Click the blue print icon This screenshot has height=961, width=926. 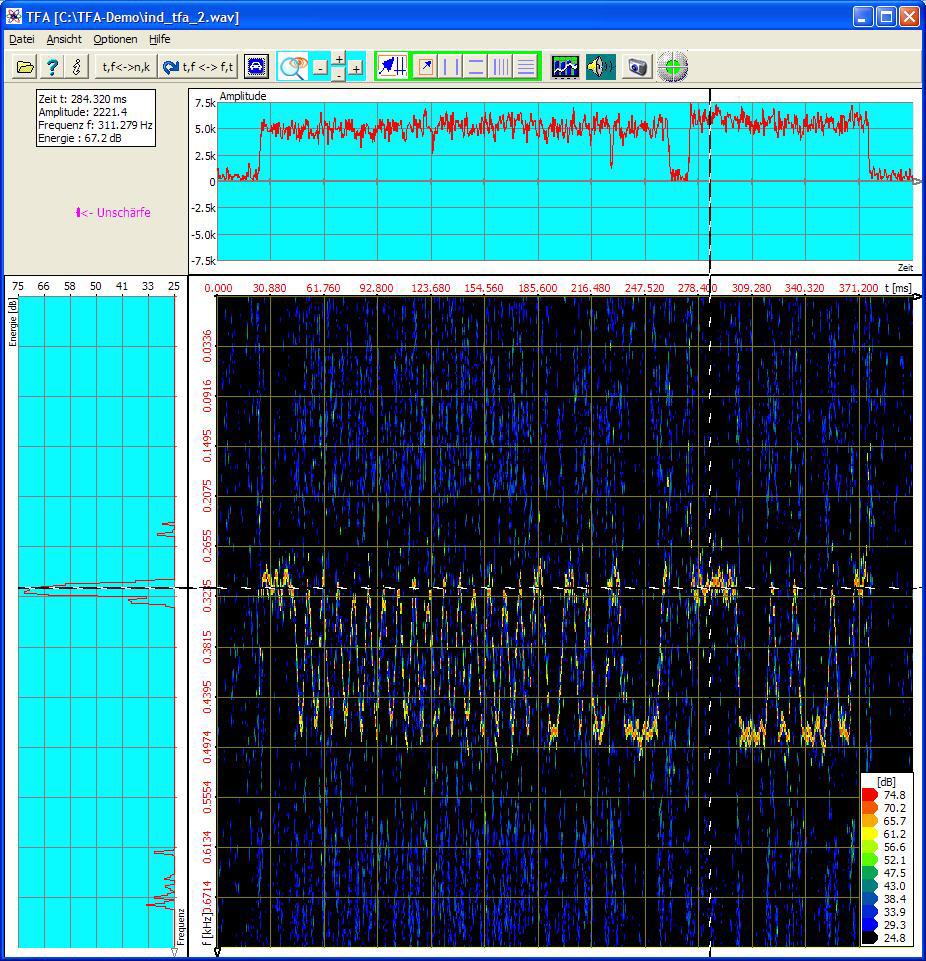click(x=256, y=67)
